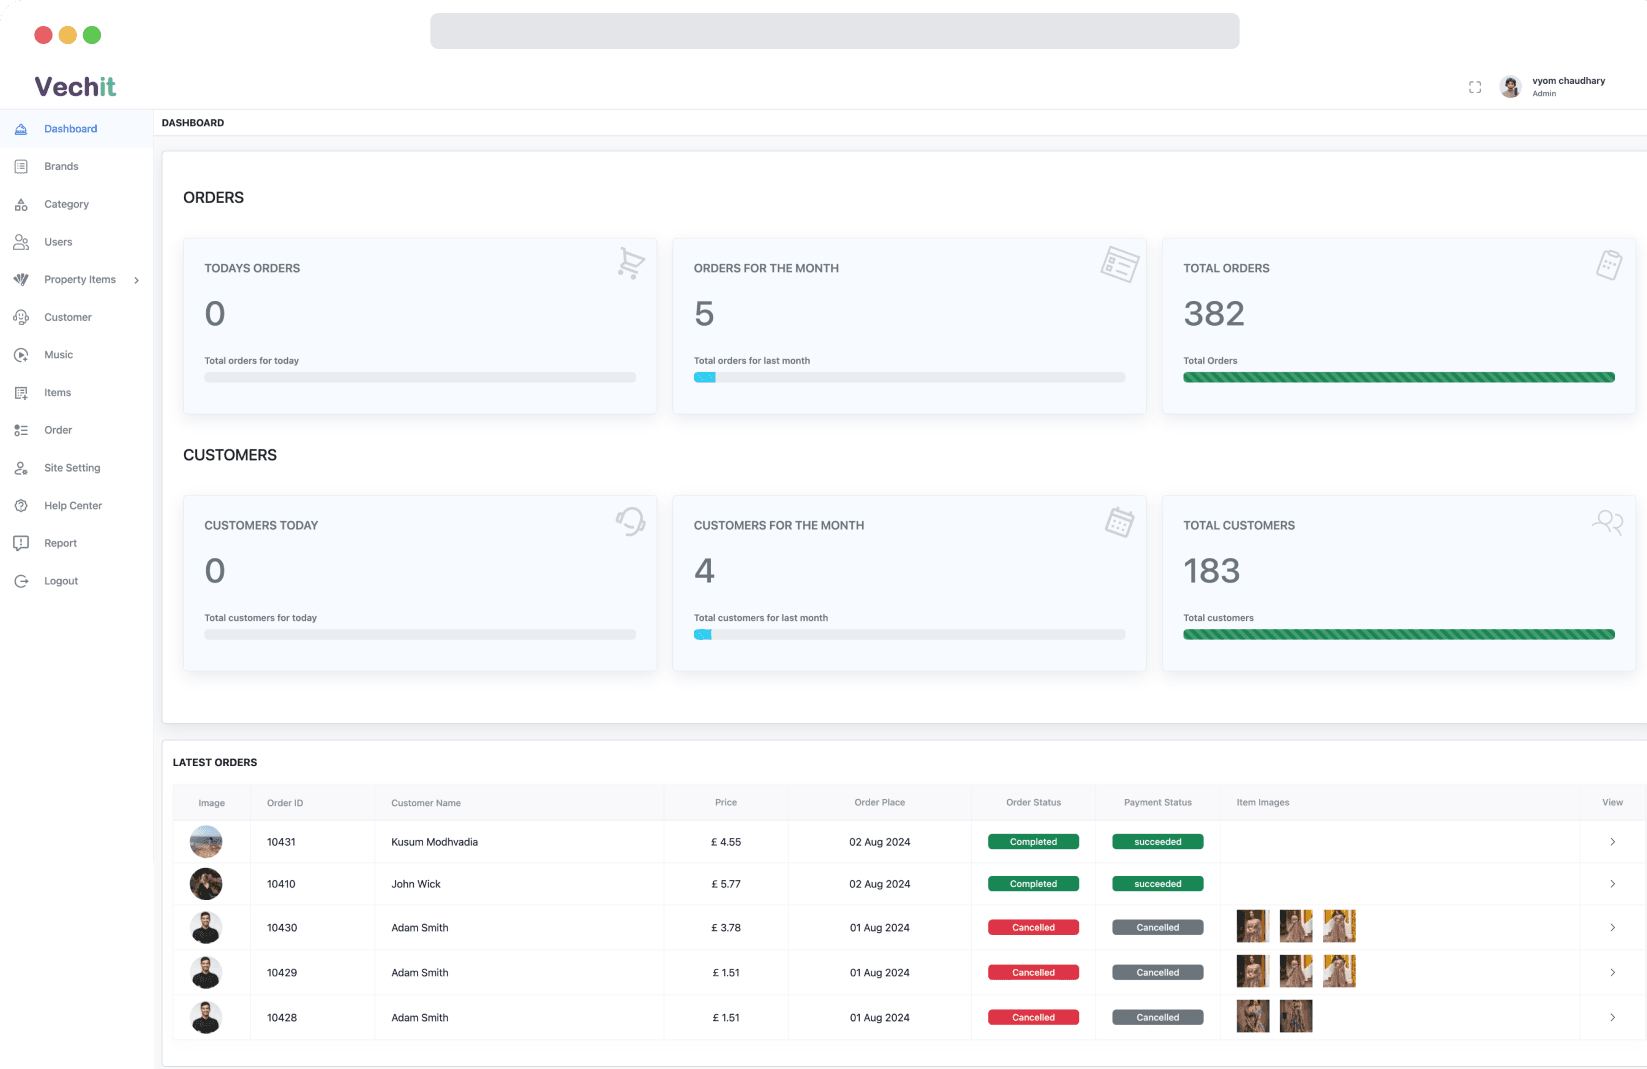Screen dimensions: 1647x1069
Task: Click the Vechit logo
Action: (75, 87)
